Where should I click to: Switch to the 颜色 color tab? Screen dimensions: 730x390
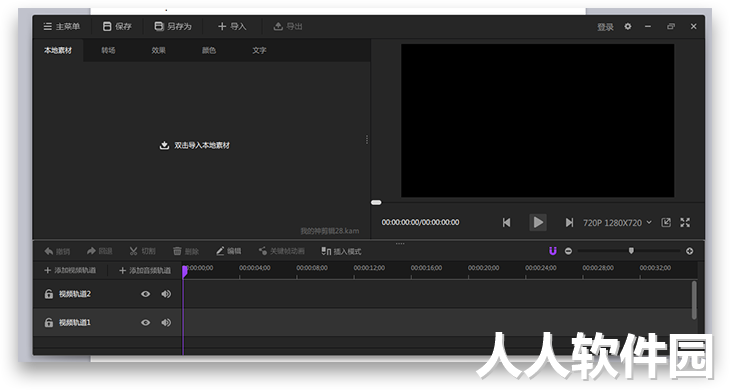pyautogui.click(x=209, y=50)
